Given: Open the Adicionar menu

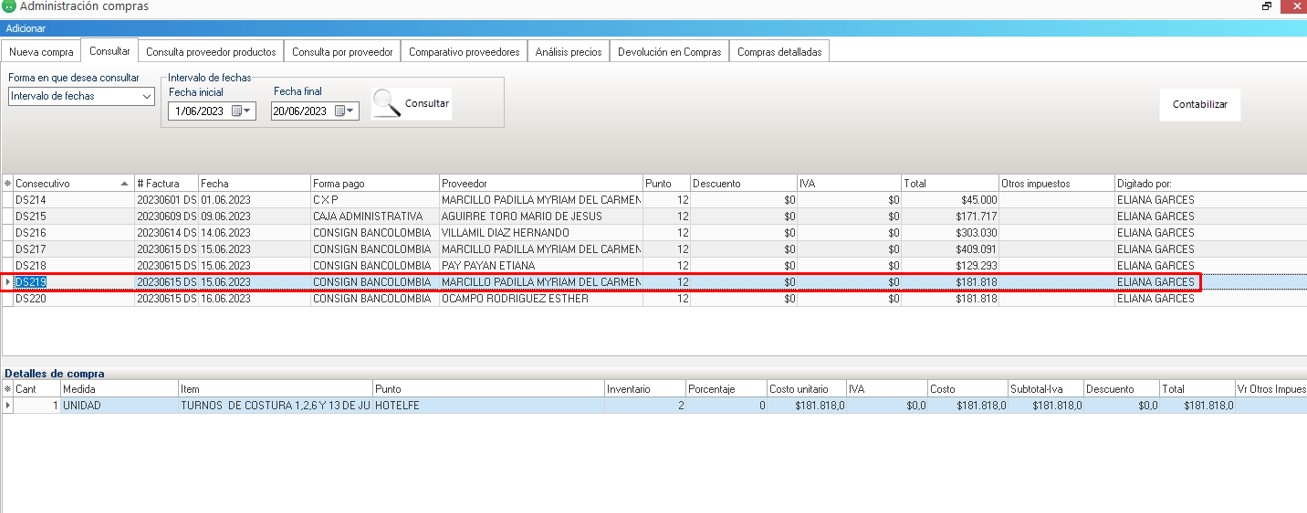Looking at the screenshot, I should click(25, 28).
